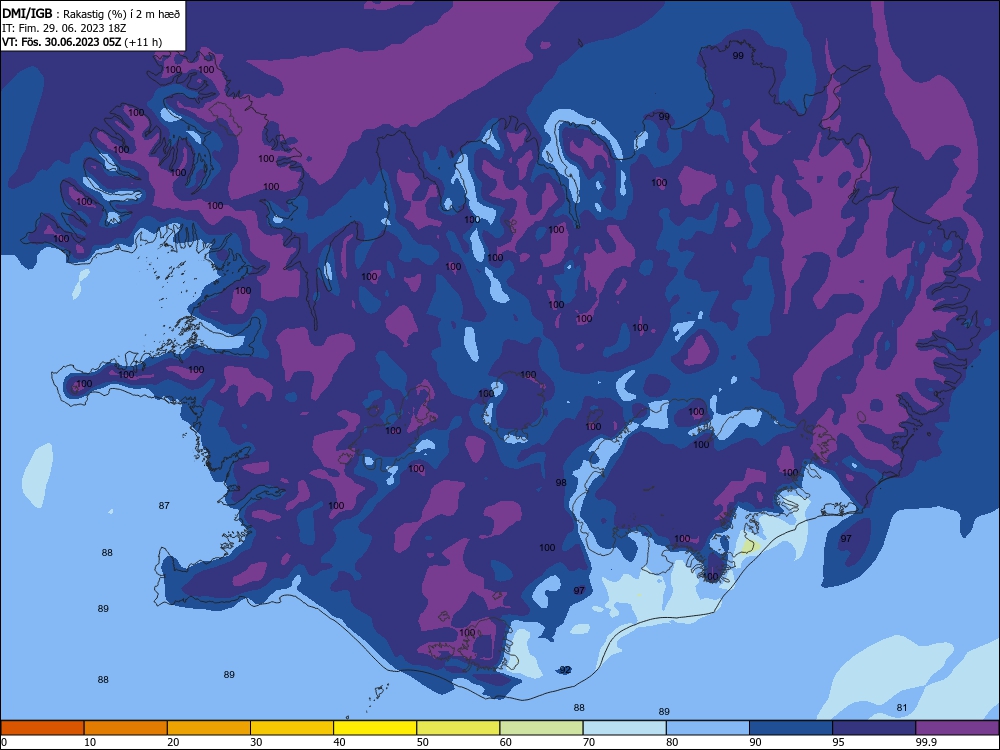
Task: Click the '81' humidity value on the map
Action: [x=902, y=707]
